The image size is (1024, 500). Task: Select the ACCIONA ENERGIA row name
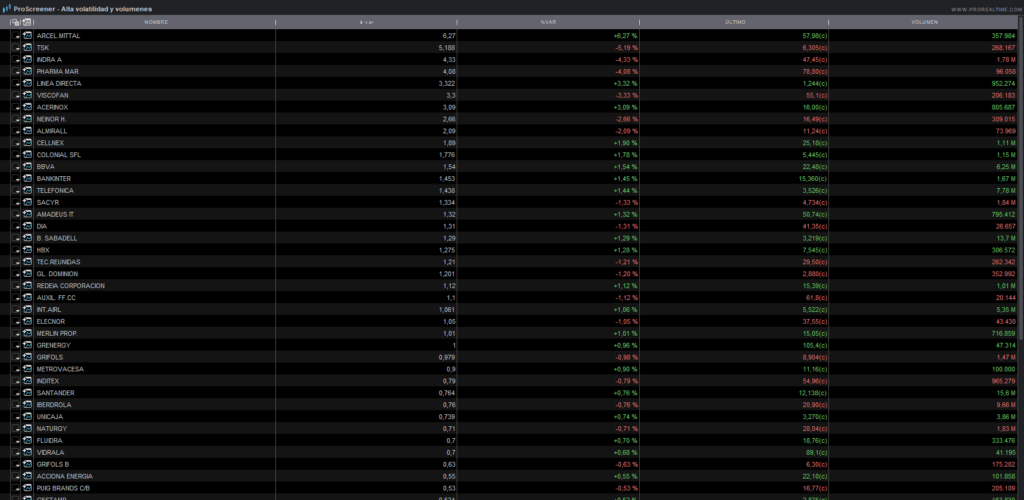(x=65, y=477)
